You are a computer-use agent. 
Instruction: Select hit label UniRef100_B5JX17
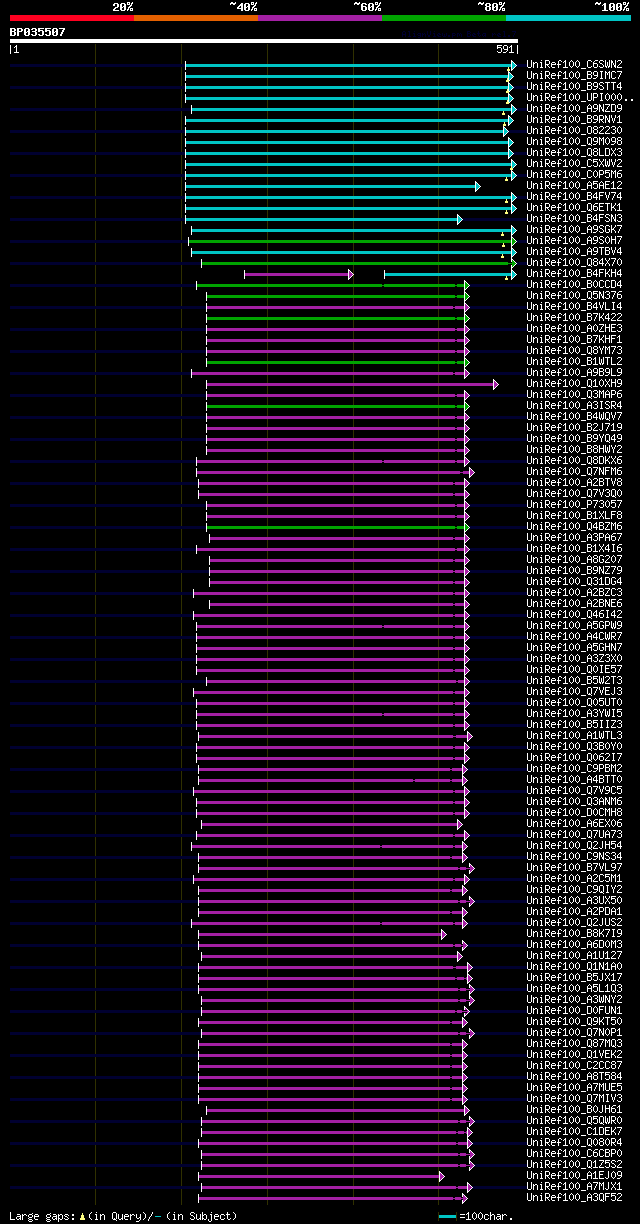[x=574, y=977]
